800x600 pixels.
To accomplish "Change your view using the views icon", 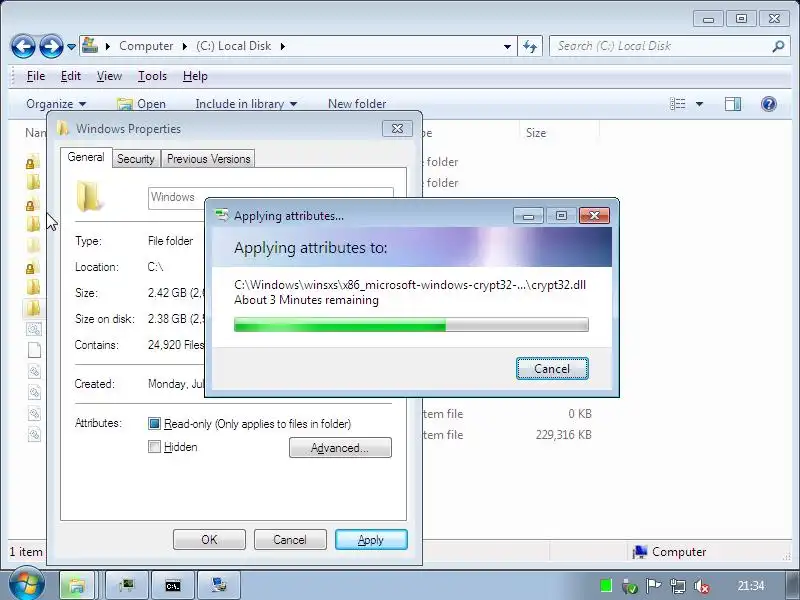I will coord(678,104).
